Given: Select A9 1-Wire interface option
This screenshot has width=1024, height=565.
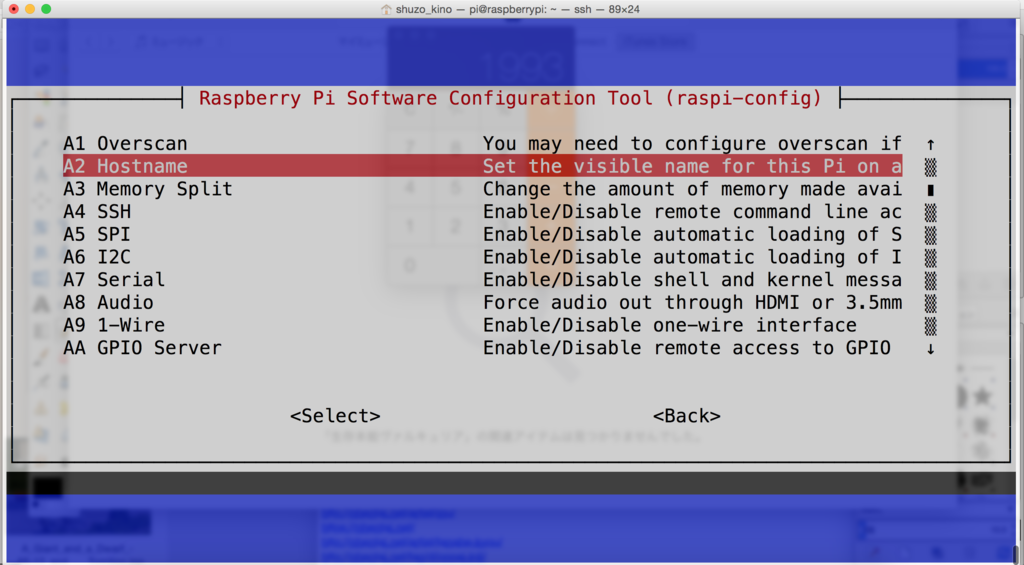Looking at the screenshot, I should tap(482, 325).
